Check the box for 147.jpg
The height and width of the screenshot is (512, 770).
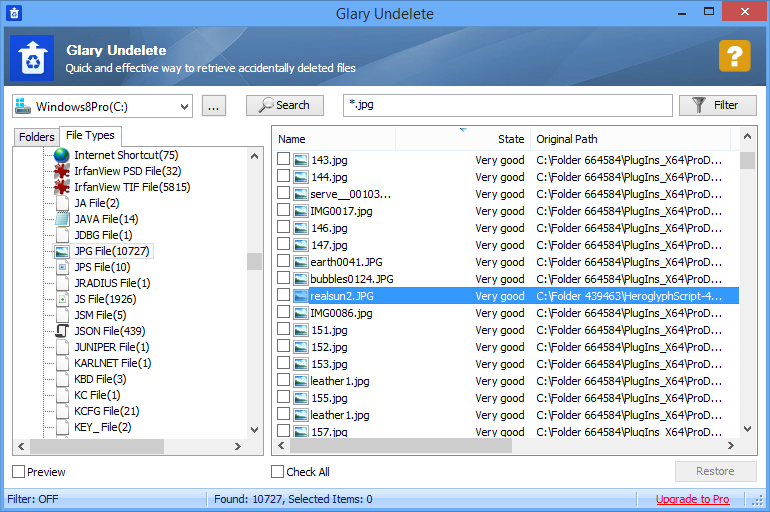point(283,244)
